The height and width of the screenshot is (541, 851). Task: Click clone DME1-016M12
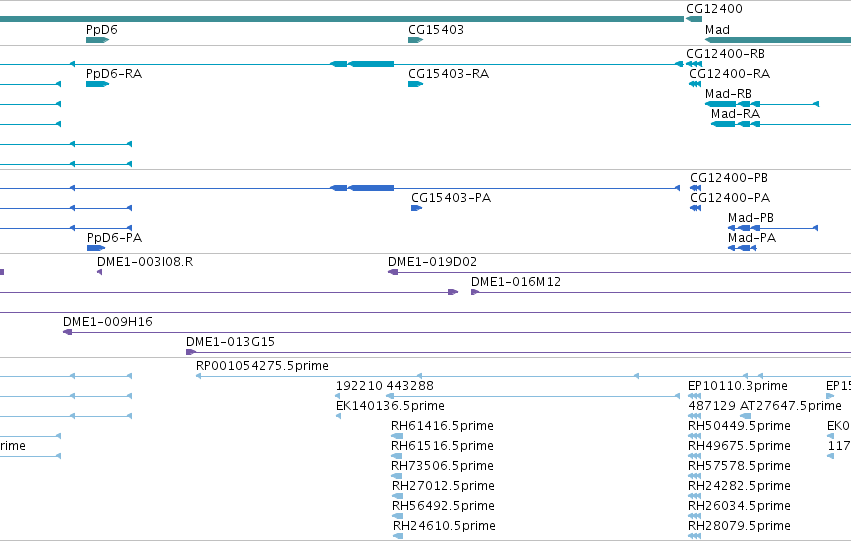(x=516, y=282)
